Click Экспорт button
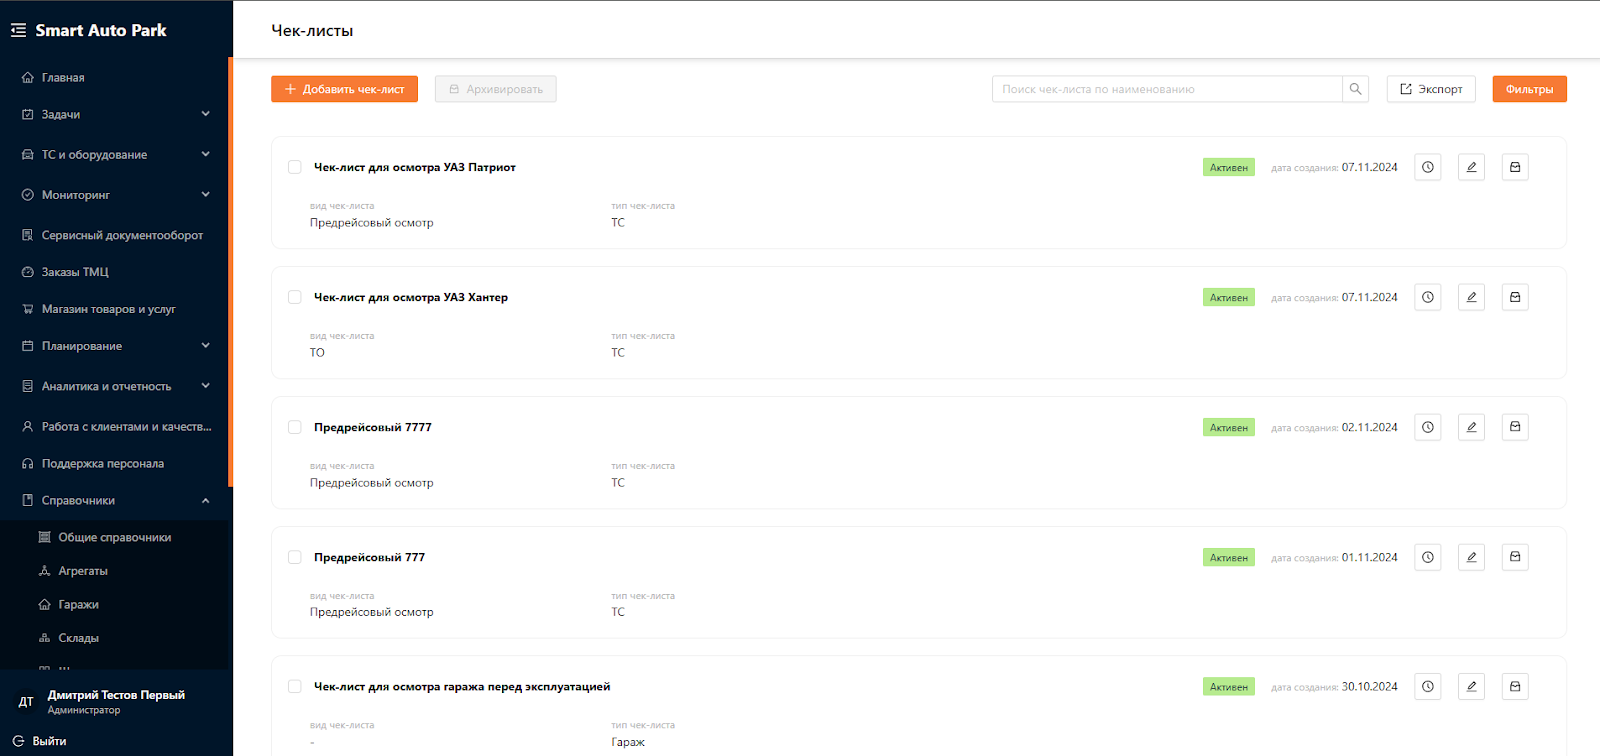 [x=1430, y=89]
